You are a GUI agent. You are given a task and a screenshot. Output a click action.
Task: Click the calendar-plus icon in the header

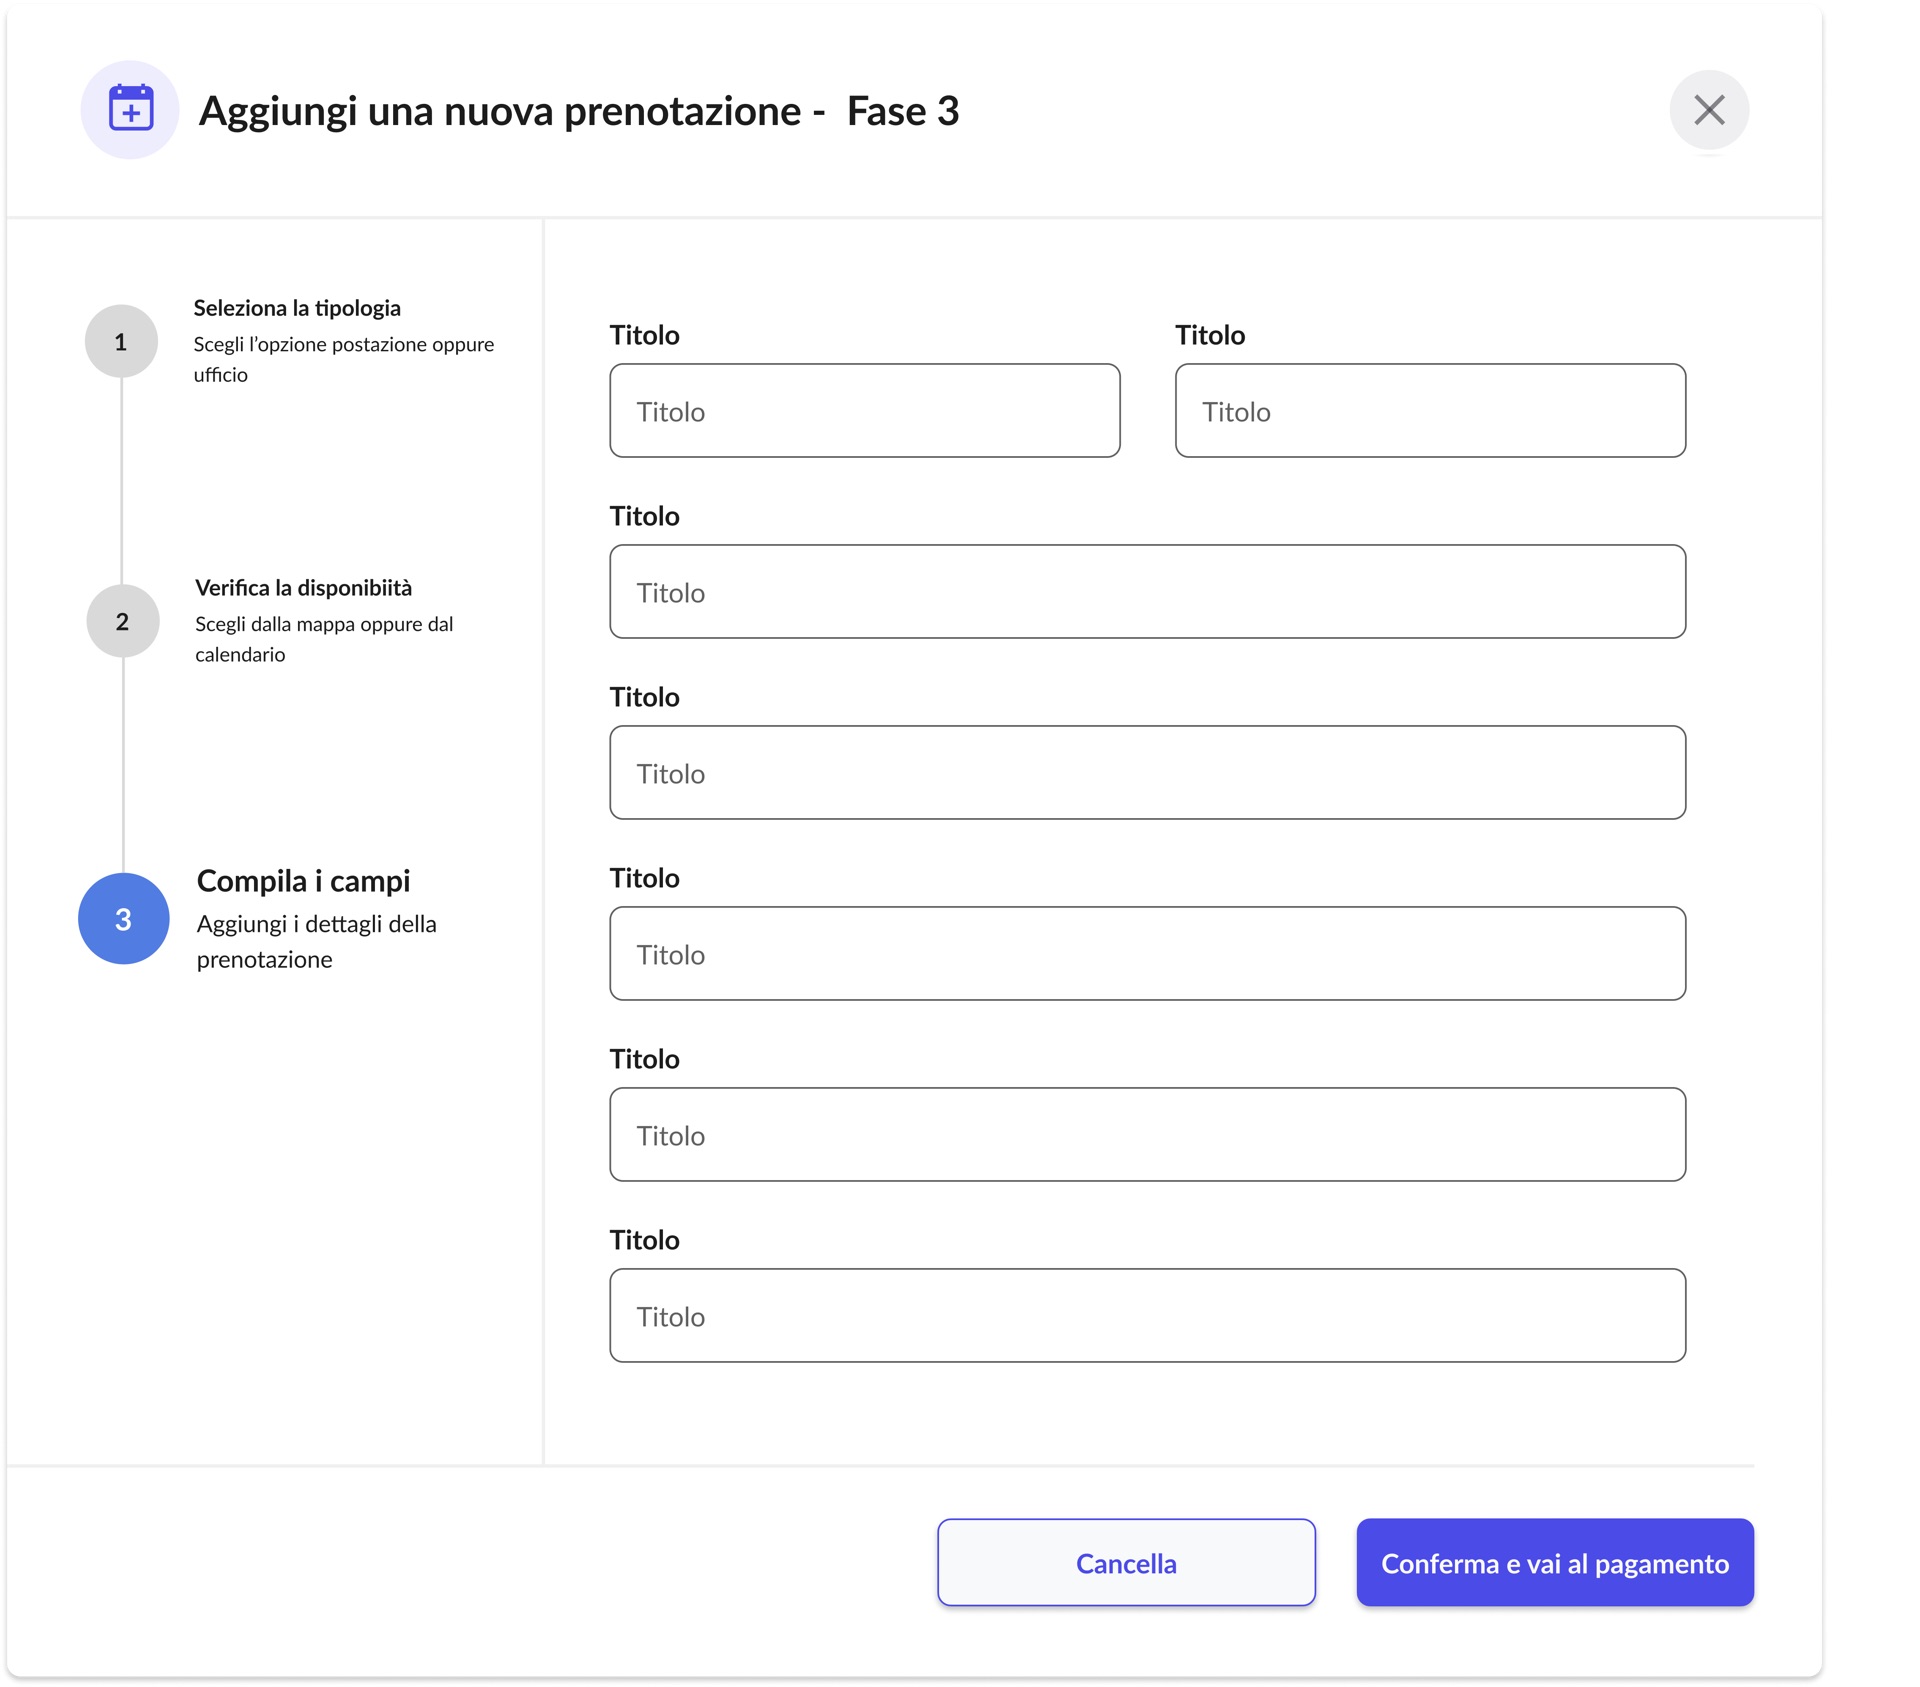pos(129,110)
